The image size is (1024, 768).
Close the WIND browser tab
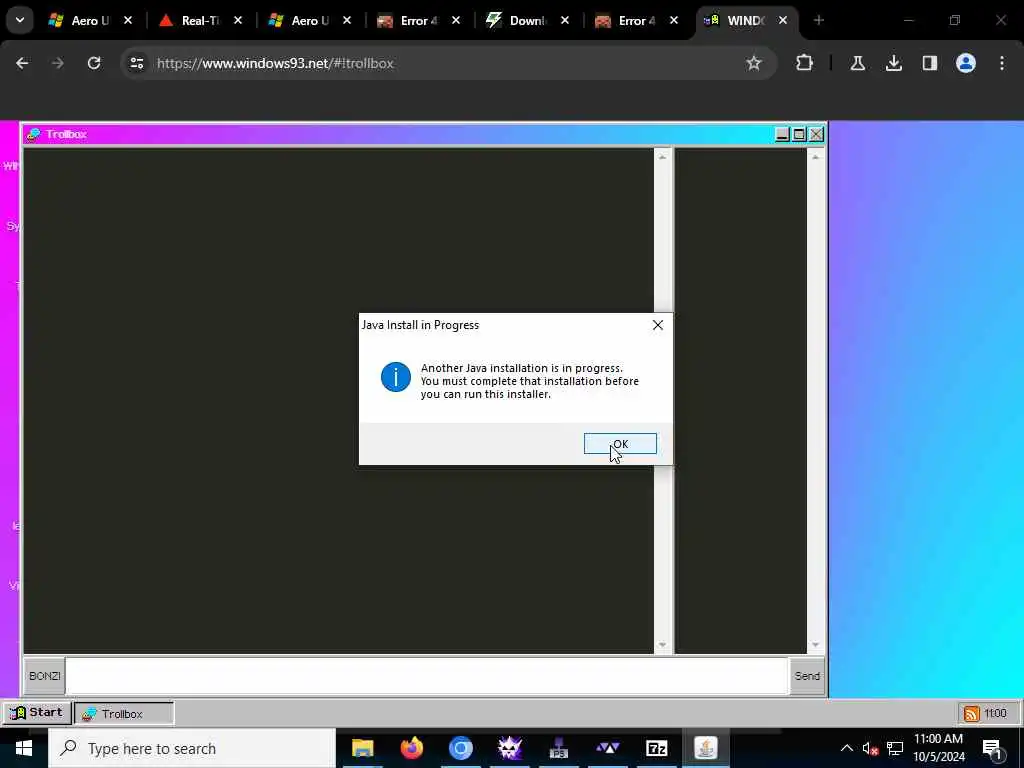[783, 21]
